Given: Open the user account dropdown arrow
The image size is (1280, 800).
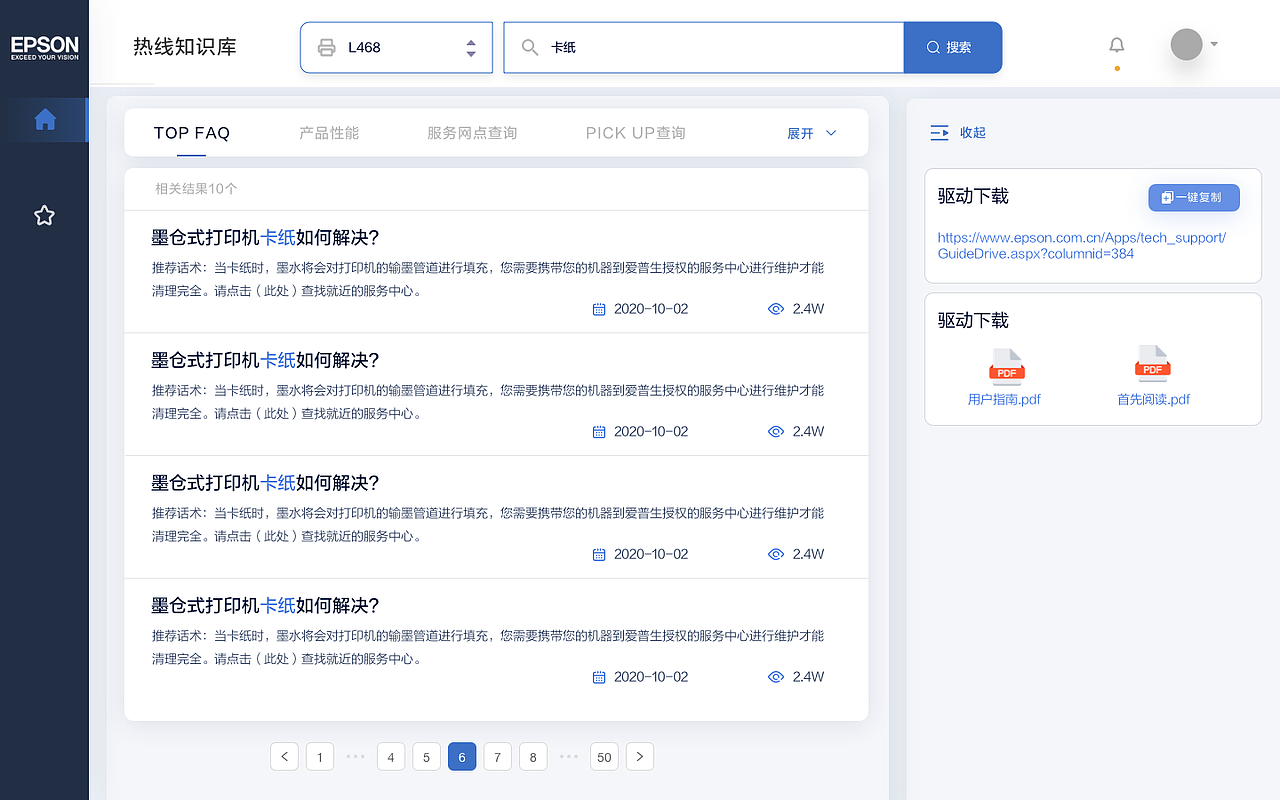Looking at the screenshot, I should tap(1214, 44).
